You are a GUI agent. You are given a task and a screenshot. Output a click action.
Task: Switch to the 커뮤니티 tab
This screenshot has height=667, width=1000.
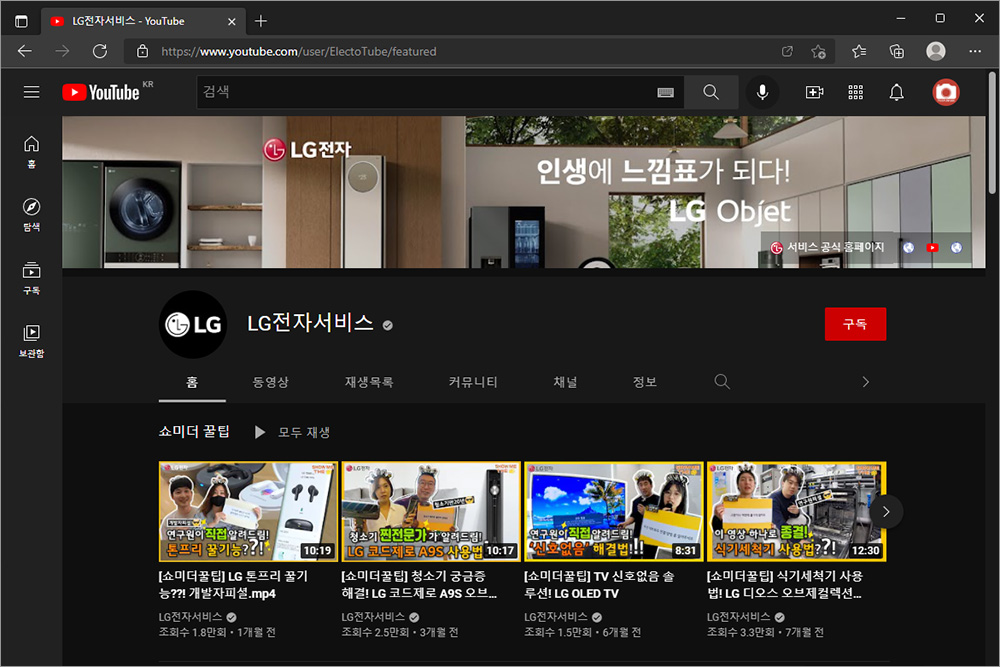pyautogui.click(x=473, y=382)
